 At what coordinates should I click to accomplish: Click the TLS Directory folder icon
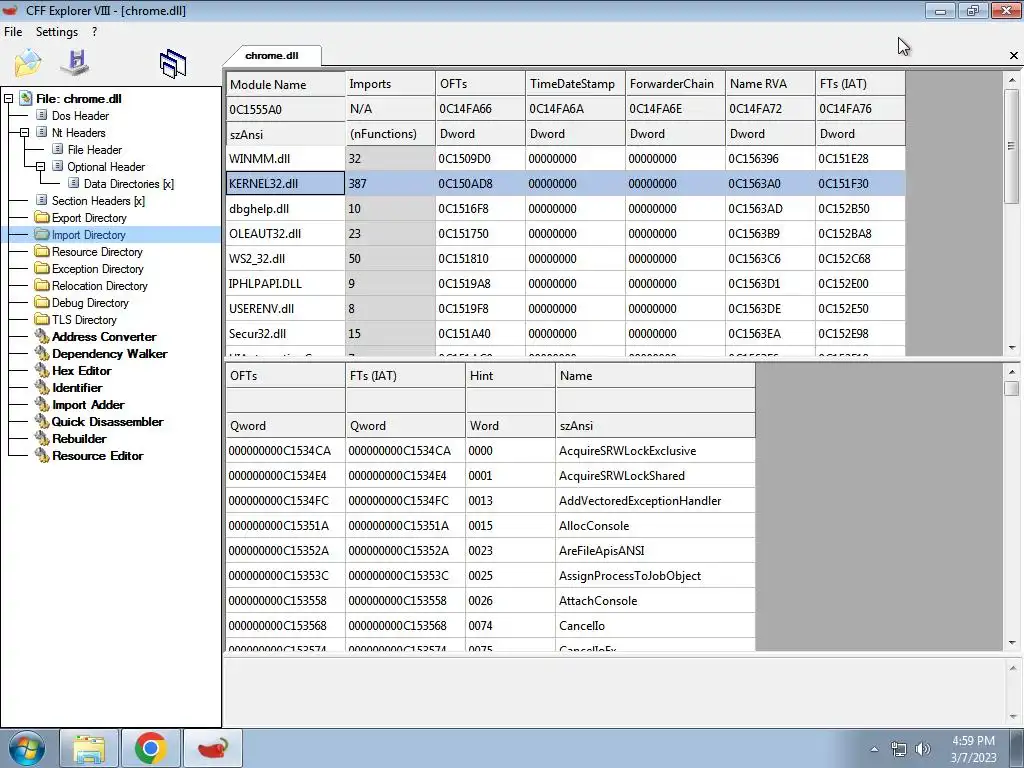pyautogui.click(x=42, y=319)
